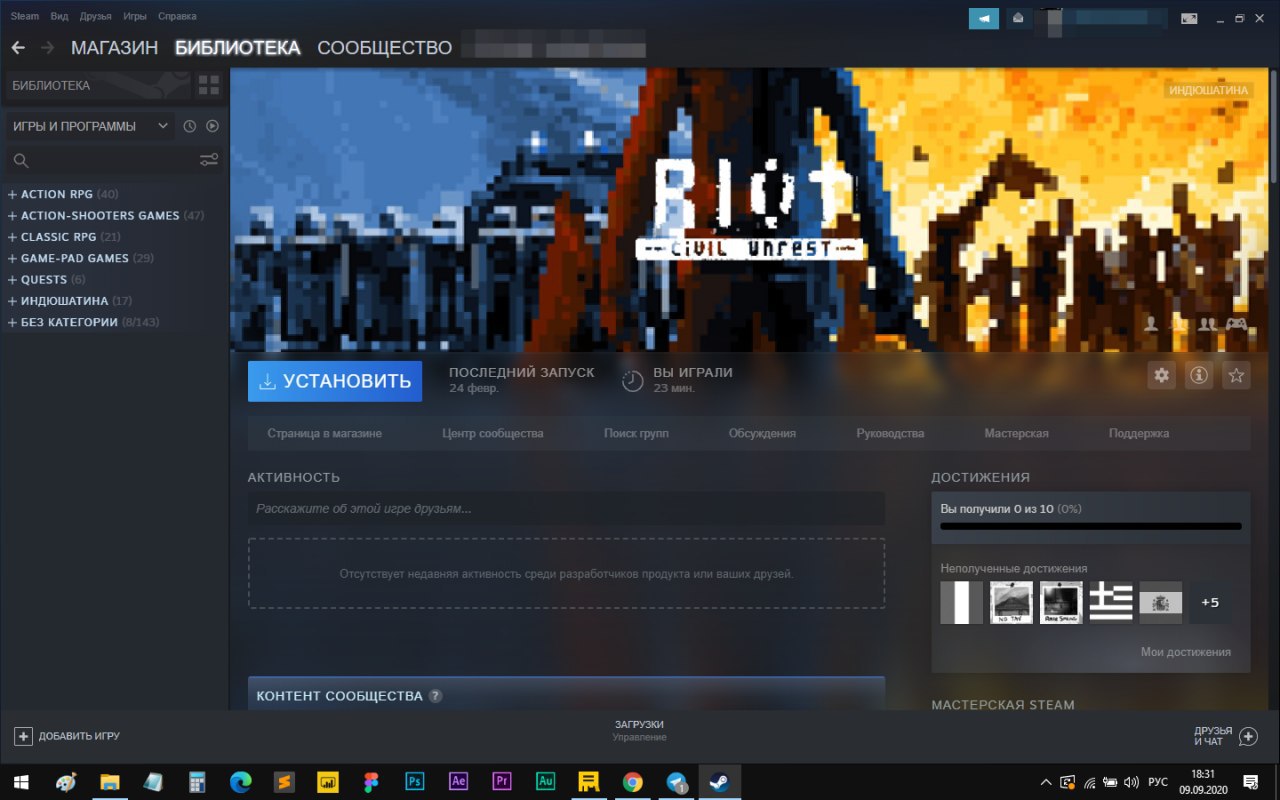
Task: Open Steam announcements megaphone icon
Action: pyautogui.click(x=984, y=18)
